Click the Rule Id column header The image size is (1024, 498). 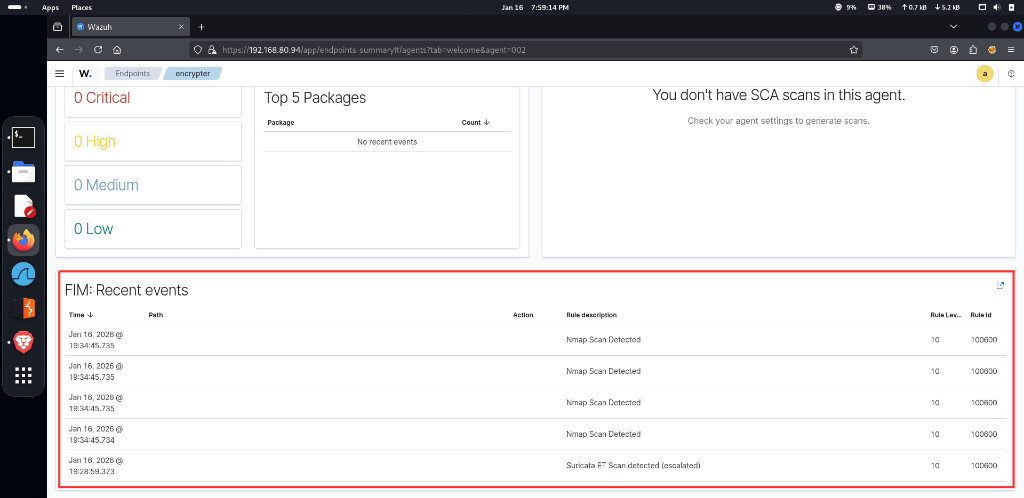[x=981, y=315]
